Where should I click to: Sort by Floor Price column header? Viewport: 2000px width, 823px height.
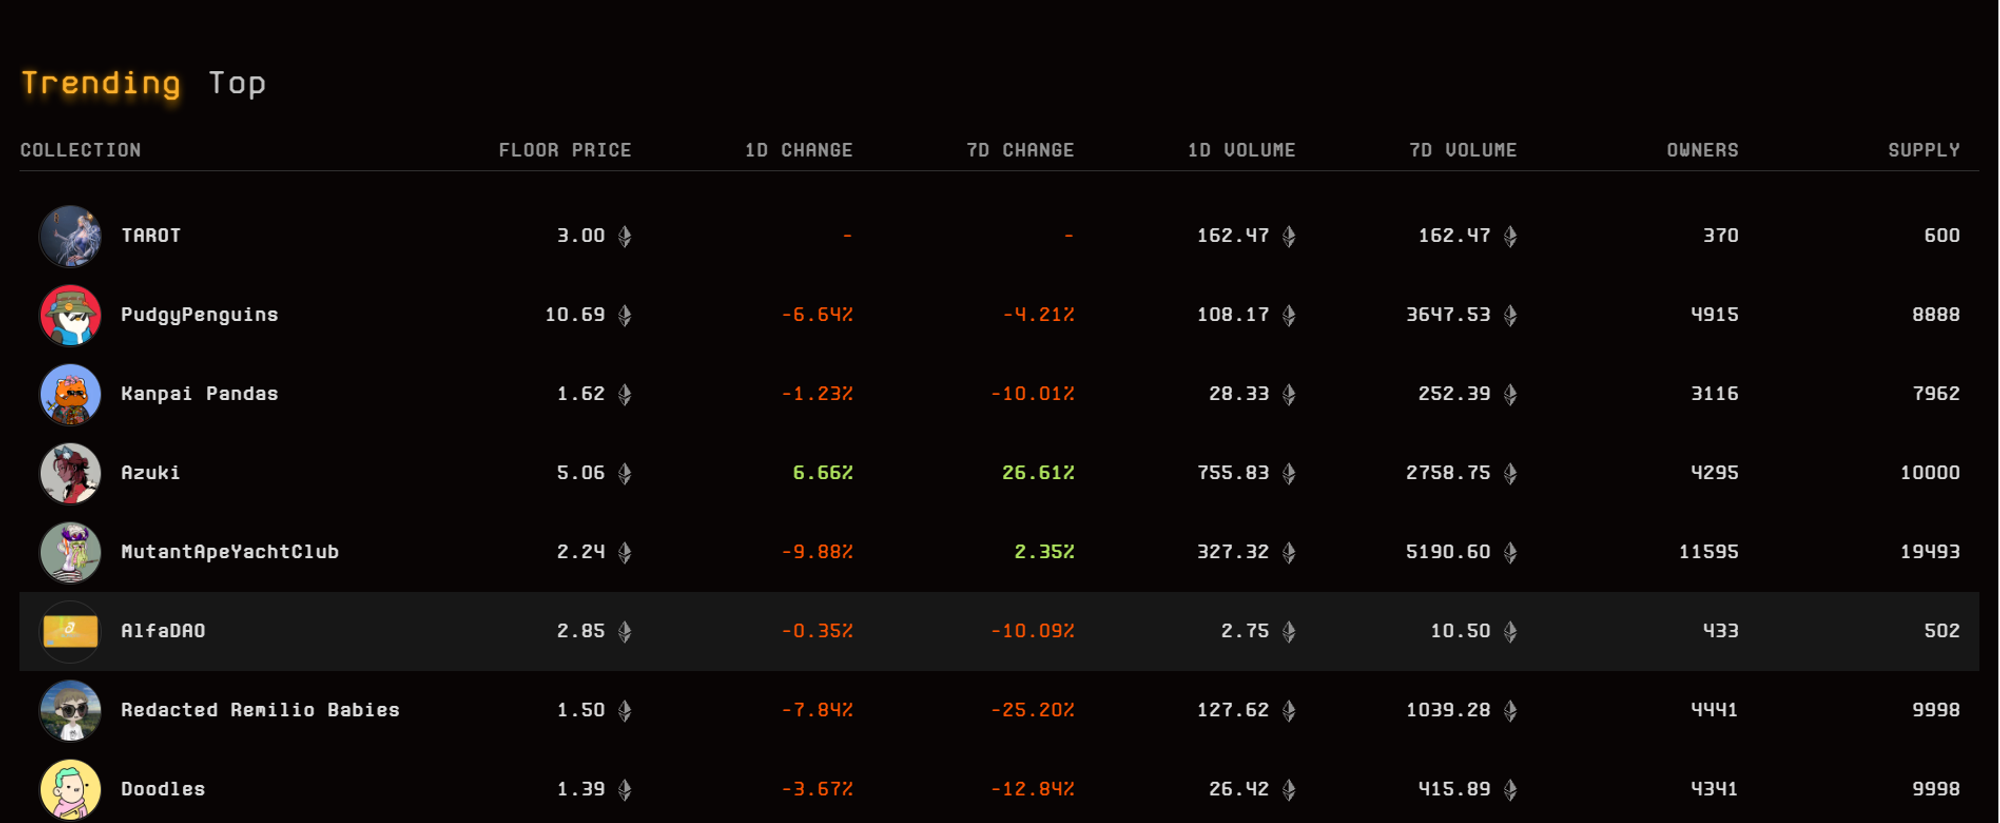[x=565, y=150]
